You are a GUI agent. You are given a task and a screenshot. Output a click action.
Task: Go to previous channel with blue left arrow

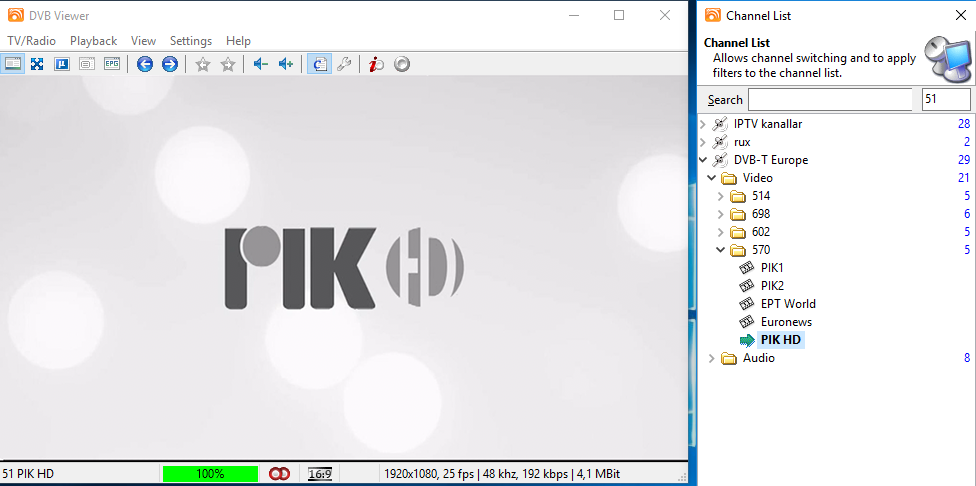[x=145, y=63]
